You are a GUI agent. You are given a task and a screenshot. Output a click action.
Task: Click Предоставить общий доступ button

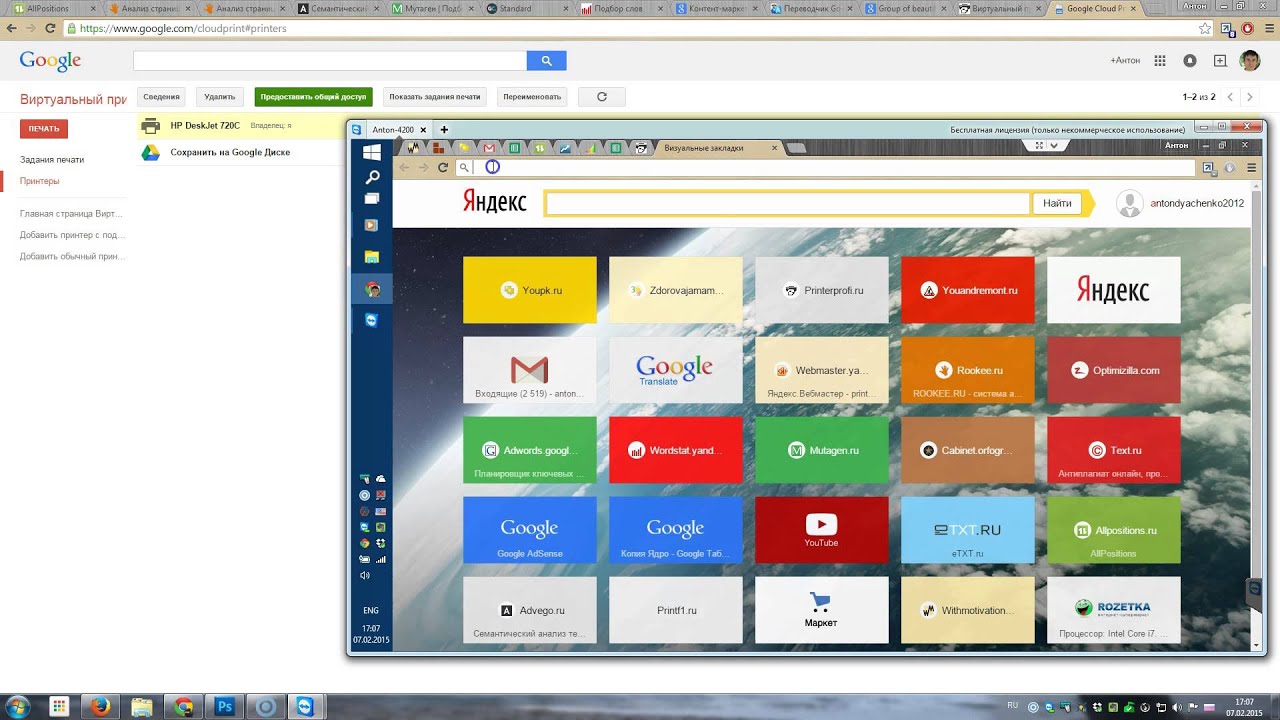313,97
